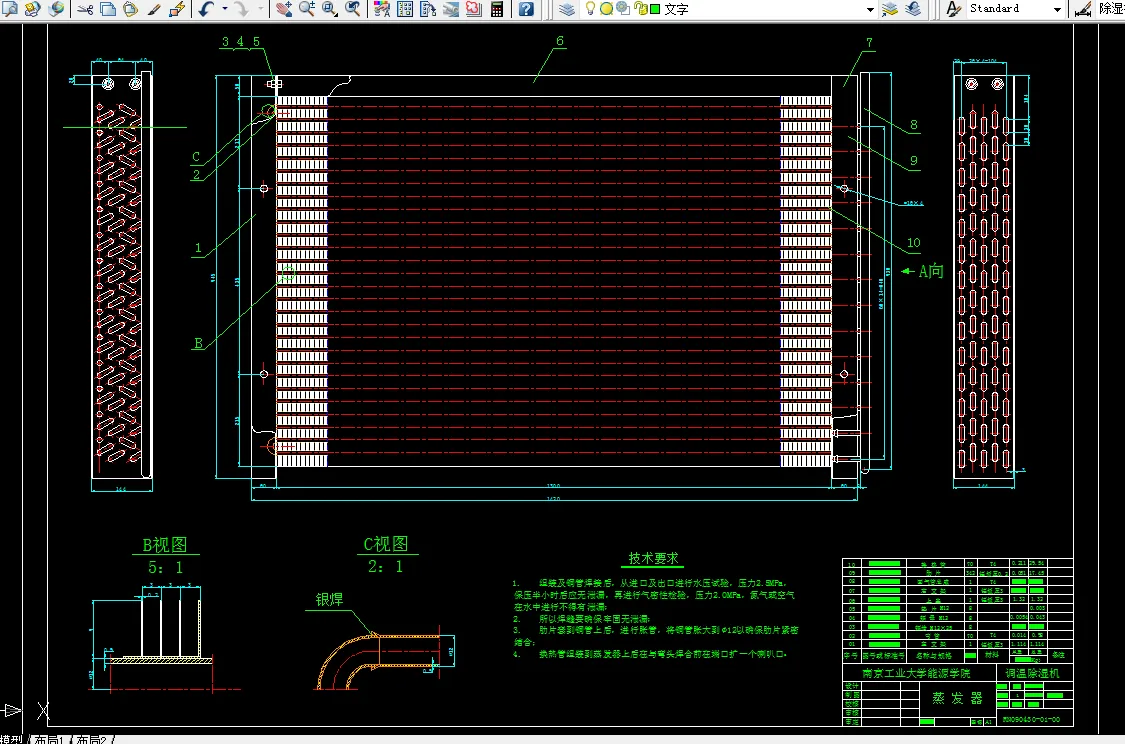Screen dimensions: 1125x744
Task: Click the Layer Previous icon
Action: pyautogui.click(x=913, y=9)
